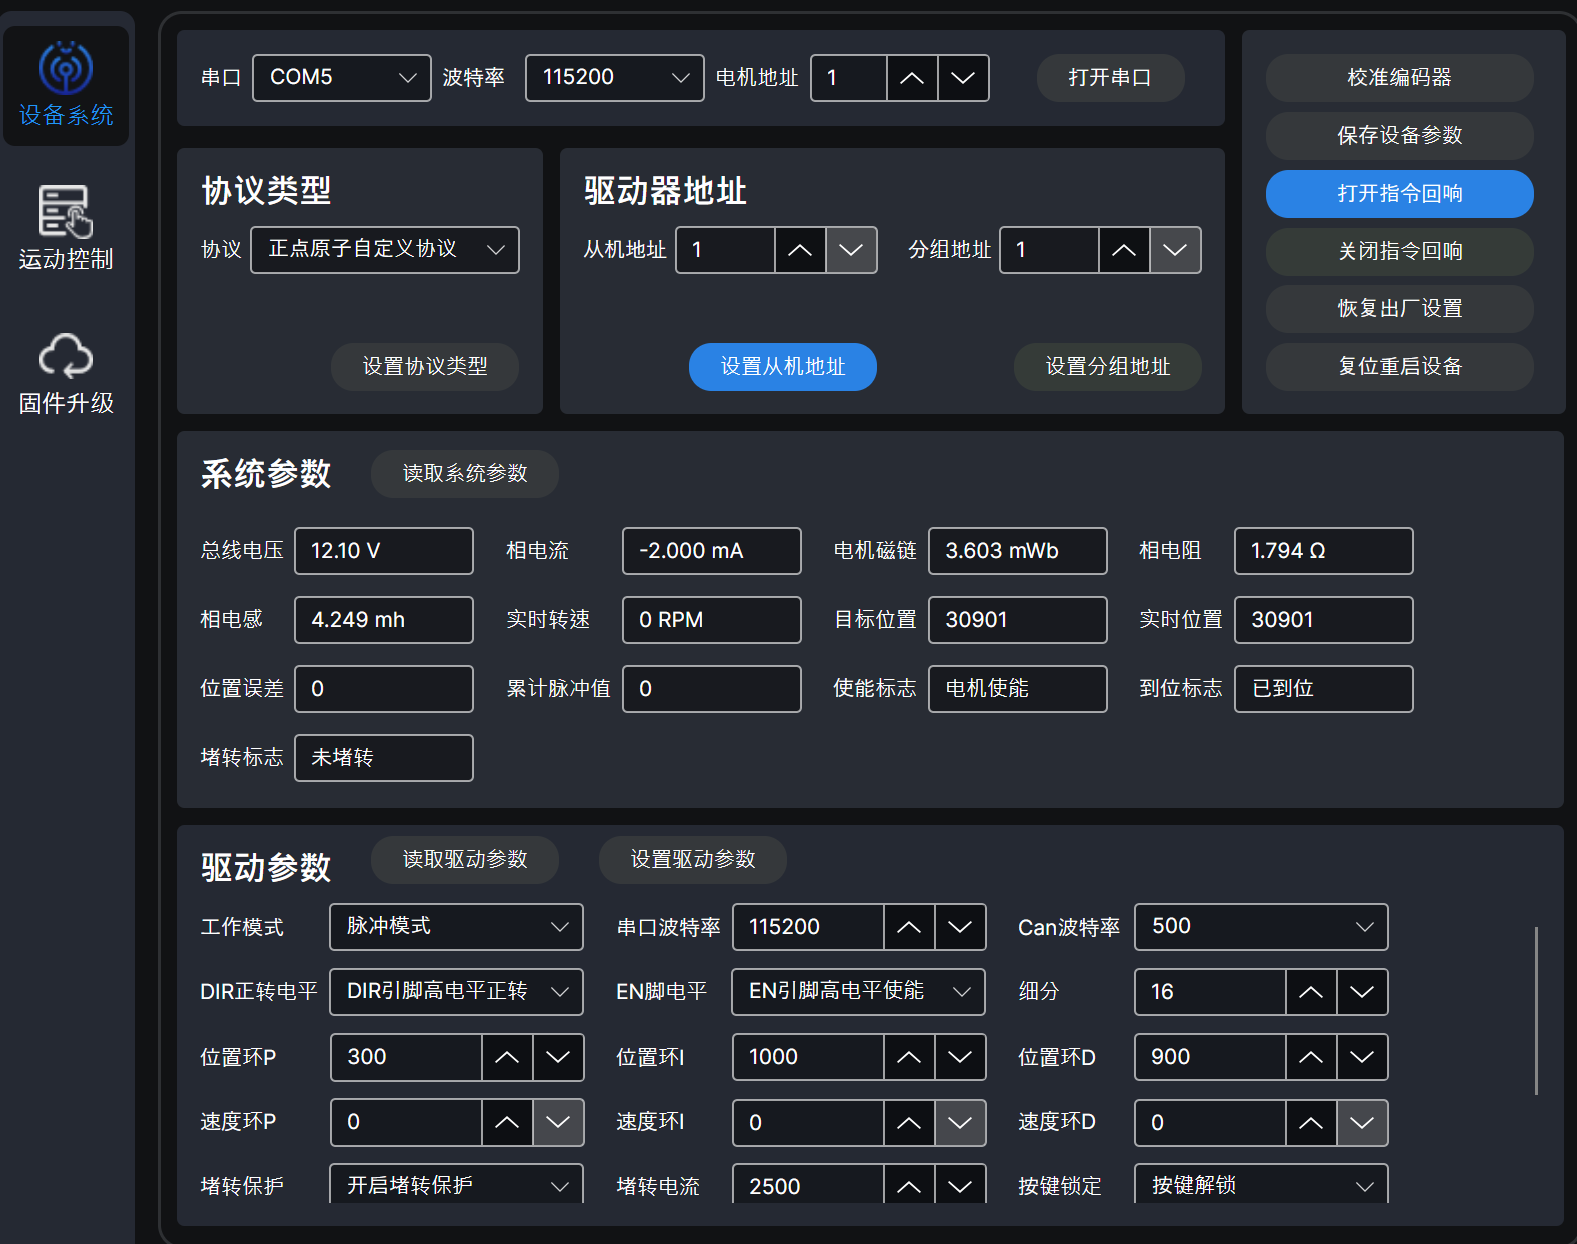Image resolution: width=1577 pixels, height=1244 pixels.
Task: Open the 协议 type dropdown
Action: [385, 250]
